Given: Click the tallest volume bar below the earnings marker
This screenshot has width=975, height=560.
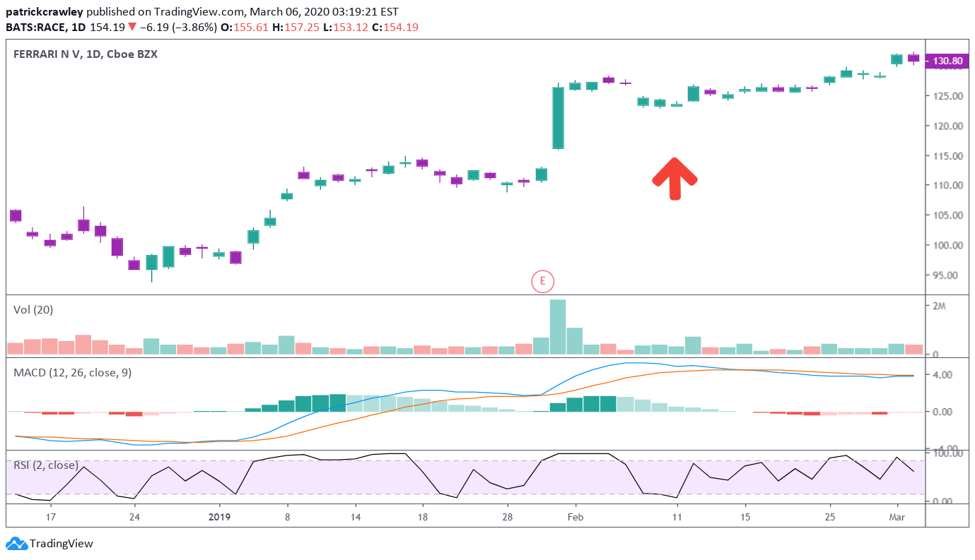Looking at the screenshot, I should coord(558,327).
